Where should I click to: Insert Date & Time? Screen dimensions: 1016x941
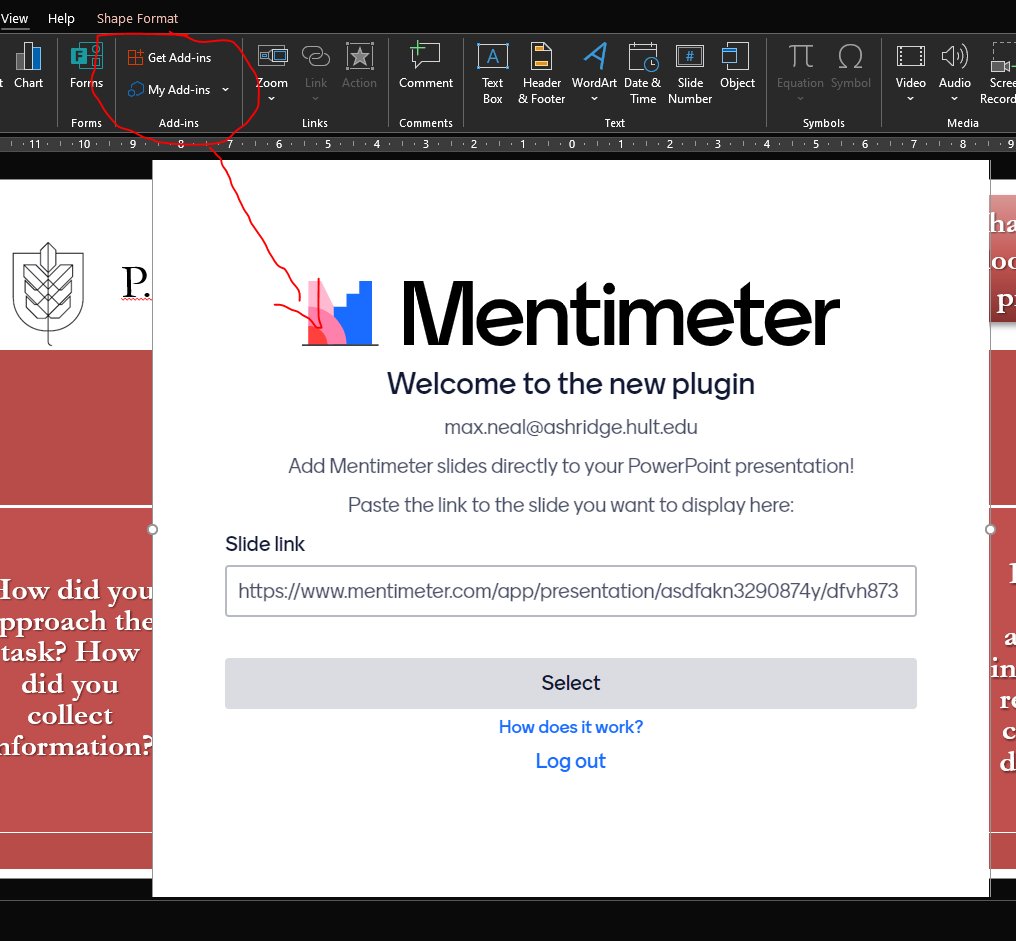click(x=643, y=73)
